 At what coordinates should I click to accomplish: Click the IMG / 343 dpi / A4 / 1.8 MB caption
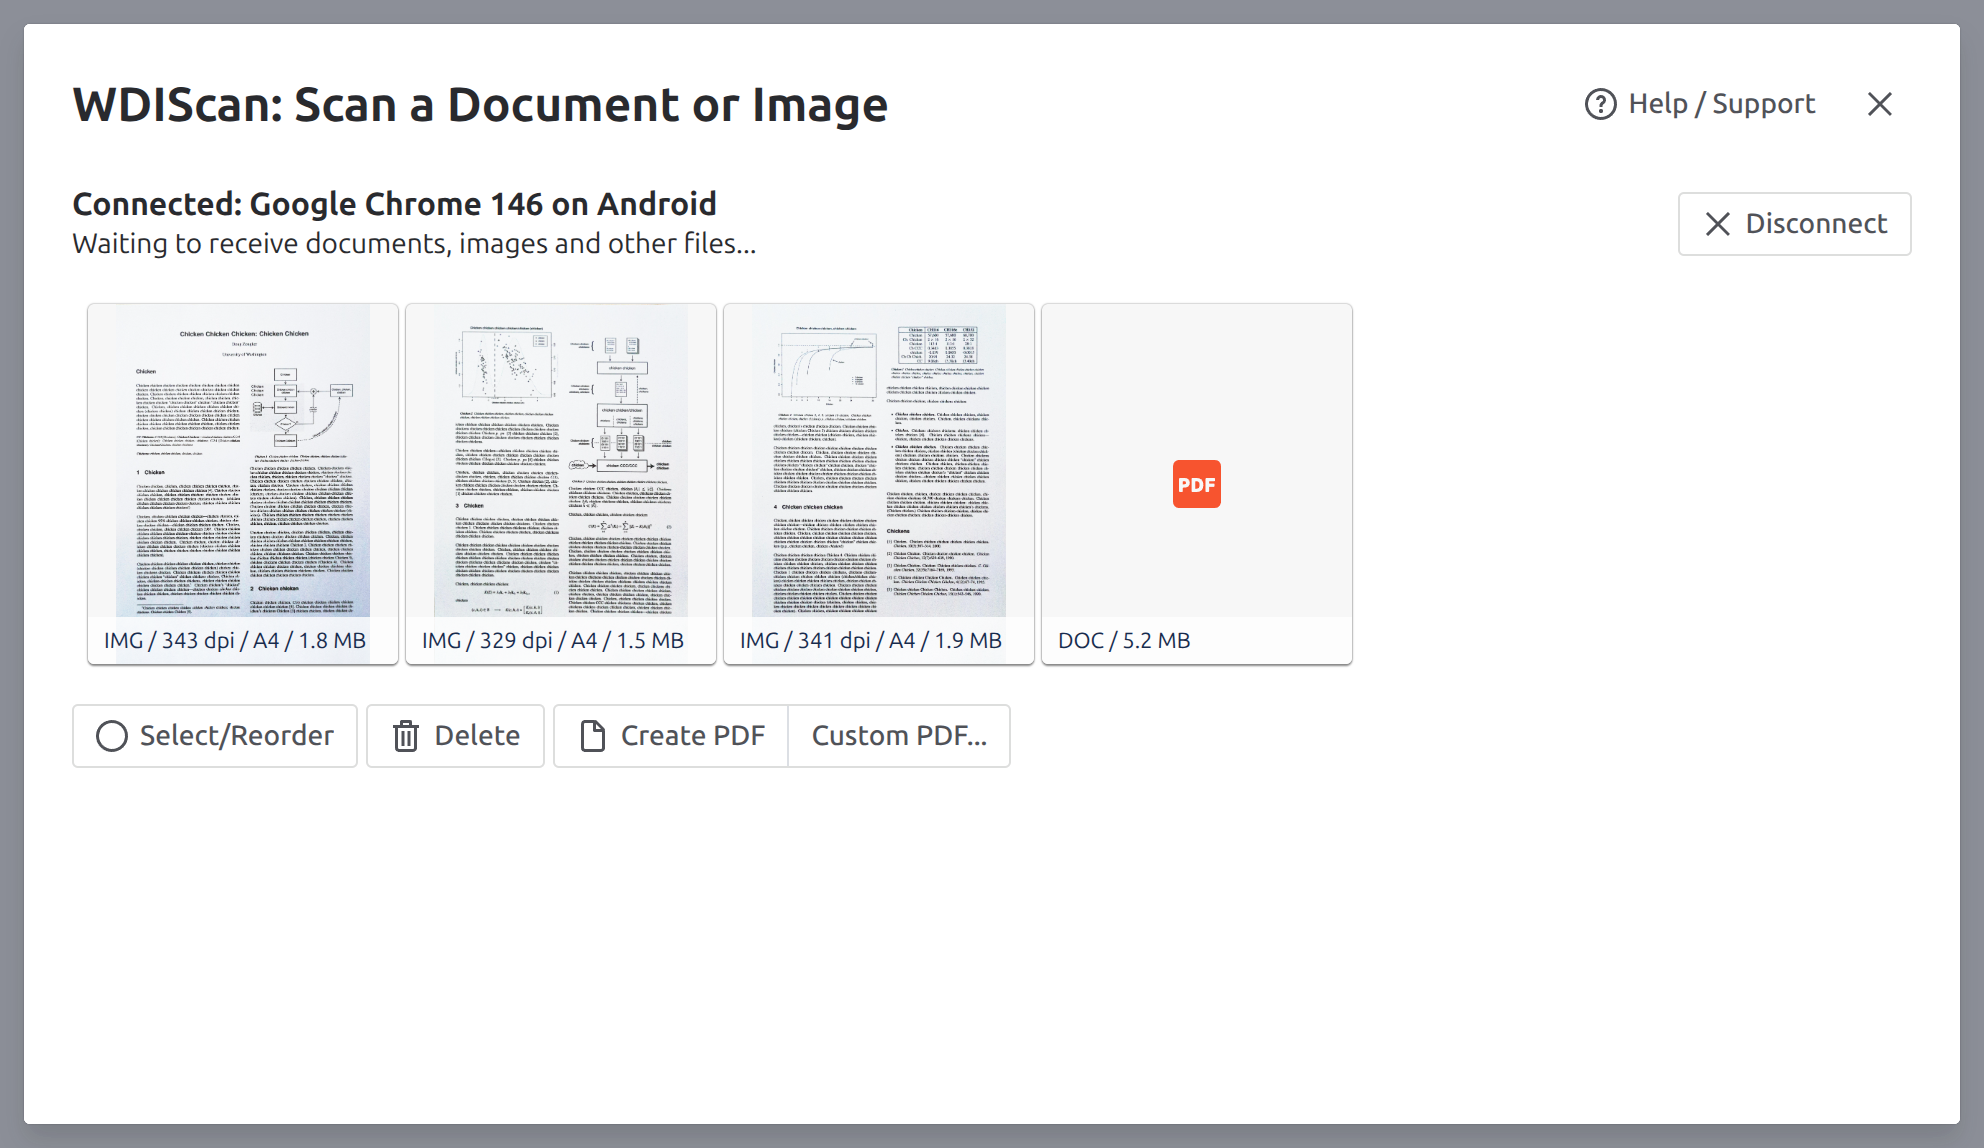click(x=235, y=640)
